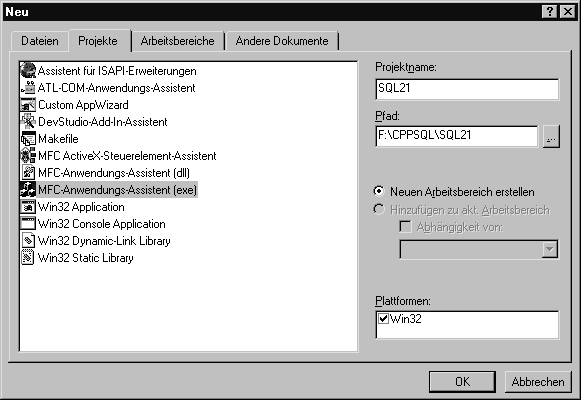Open the dependency project dropdown arrow
The height and width of the screenshot is (400, 581).
pyautogui.click(x=550, y=249)
